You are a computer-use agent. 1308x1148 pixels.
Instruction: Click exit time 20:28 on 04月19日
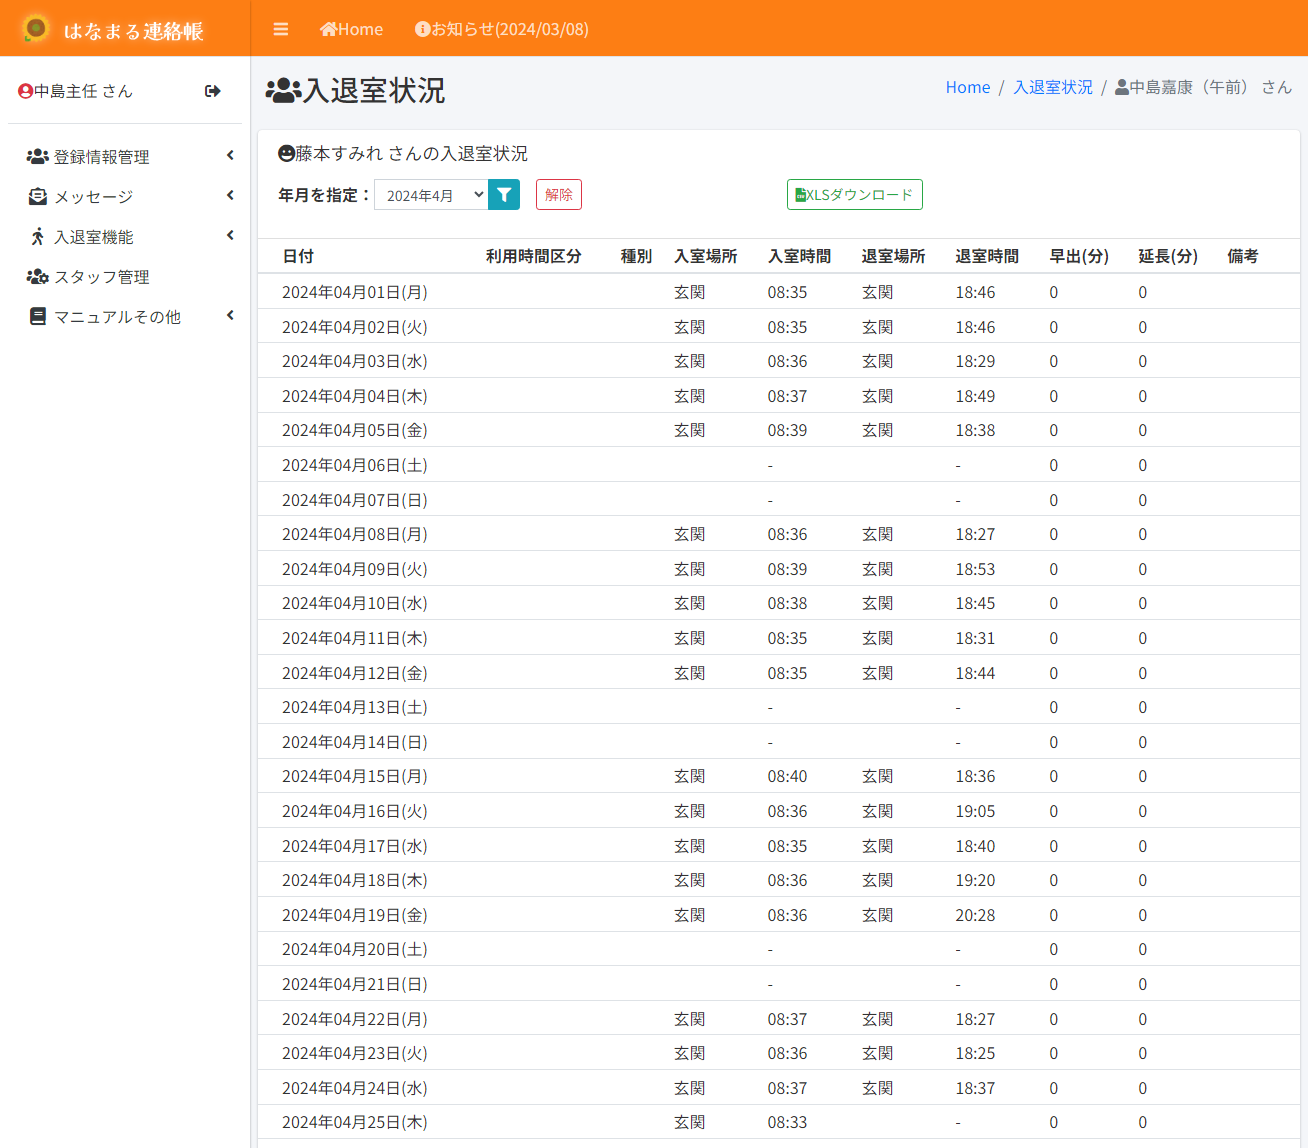tap(975, 916)
